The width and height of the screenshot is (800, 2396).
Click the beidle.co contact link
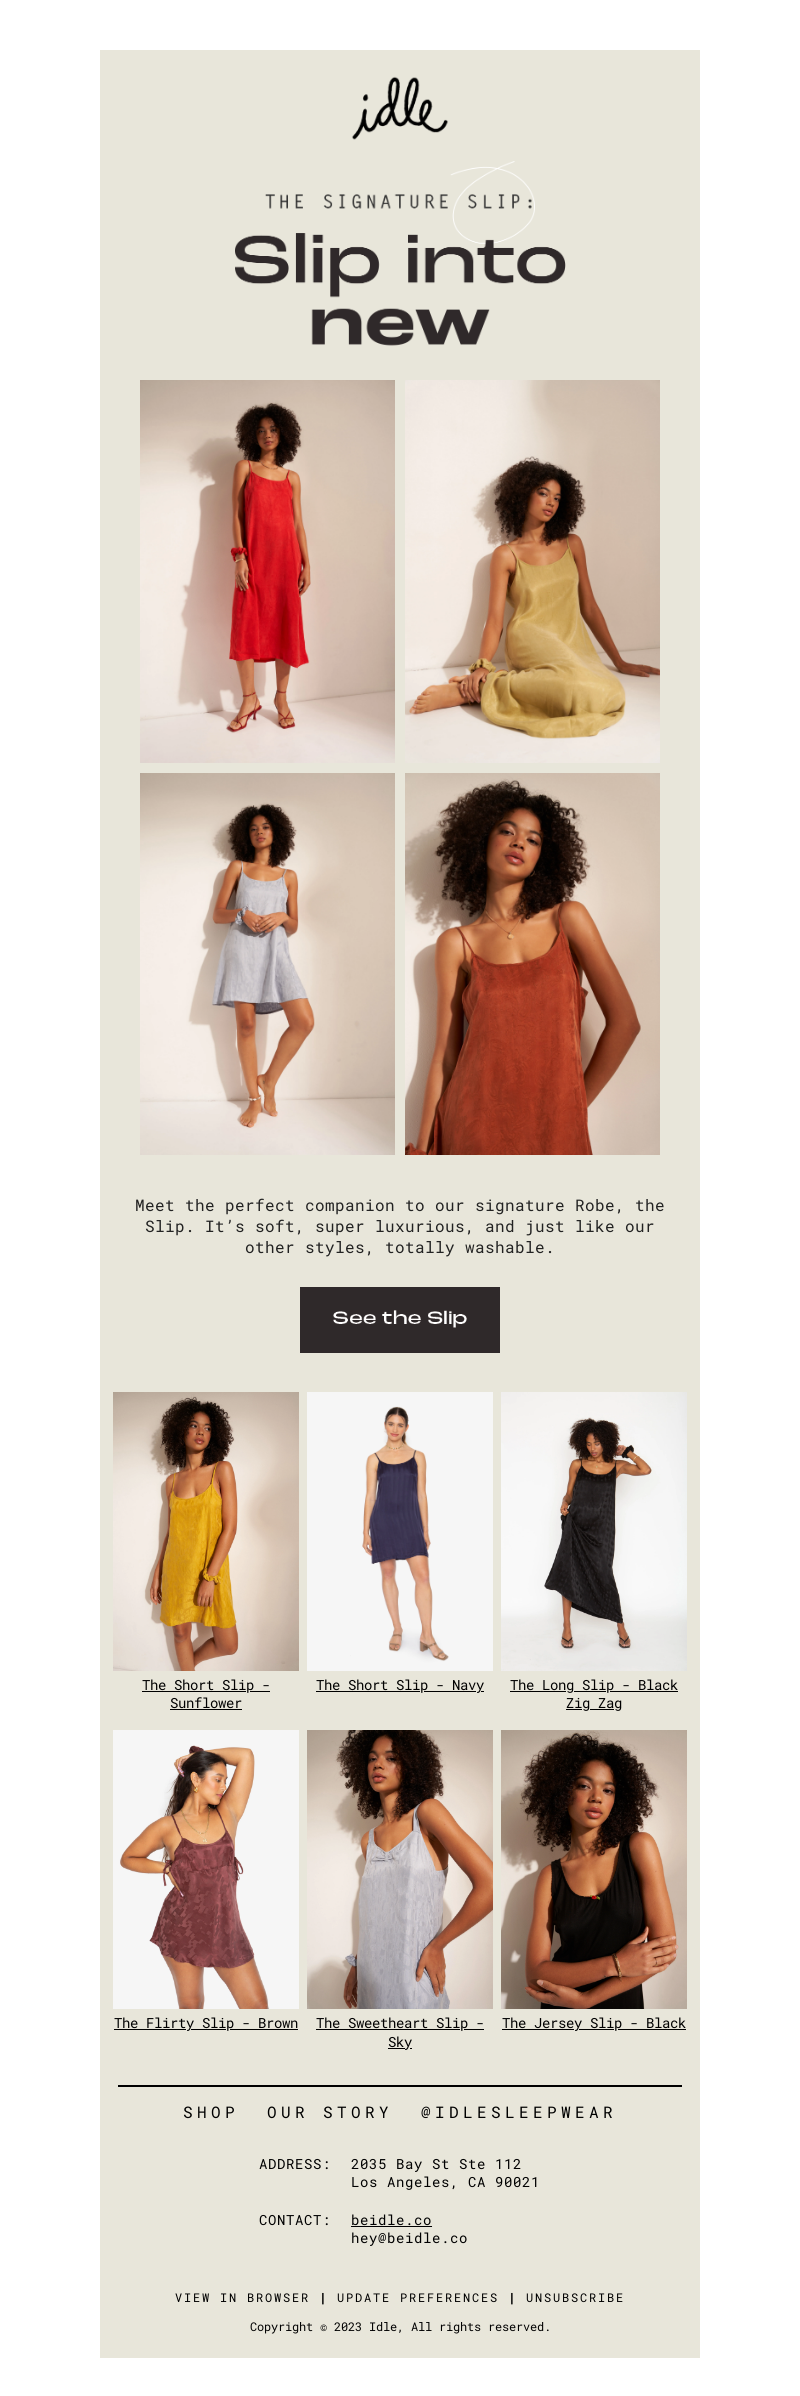tap(391, 2220)
